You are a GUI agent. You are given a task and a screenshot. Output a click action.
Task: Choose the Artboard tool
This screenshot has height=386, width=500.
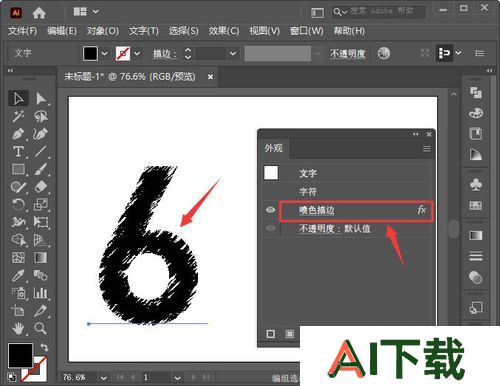pos(18,311)
